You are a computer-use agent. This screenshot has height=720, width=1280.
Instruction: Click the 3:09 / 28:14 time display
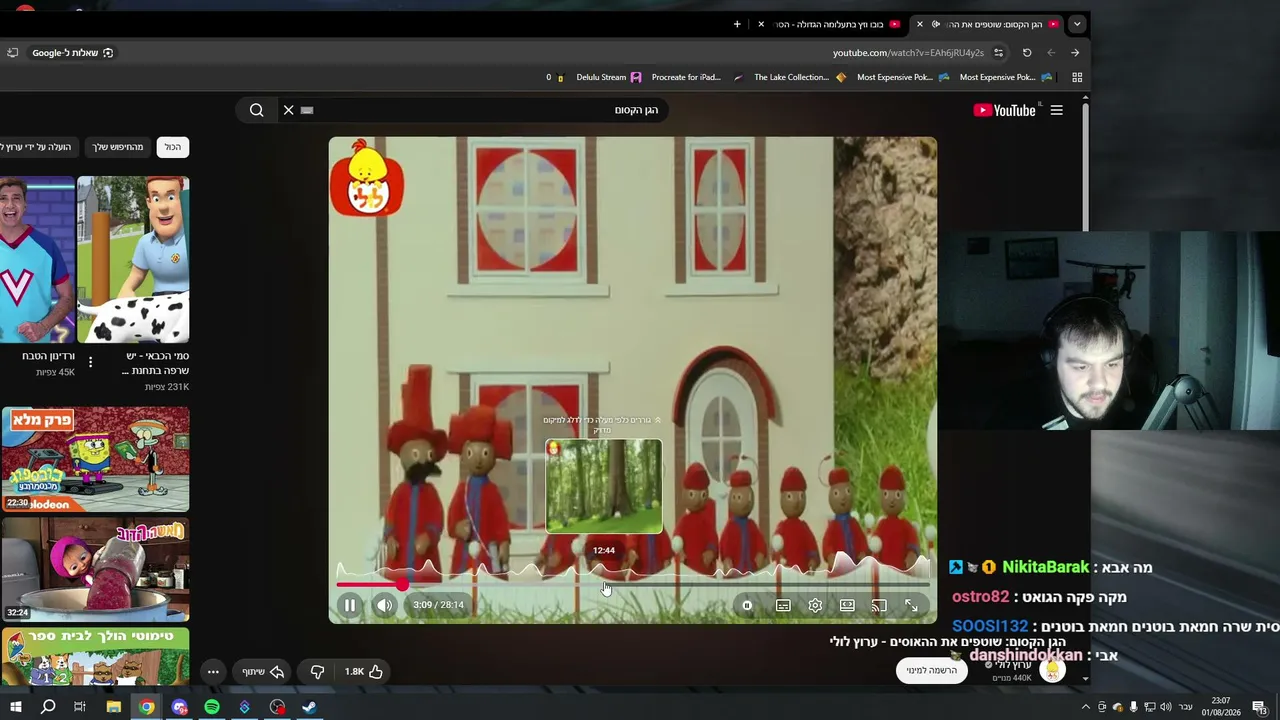pos(438,605)
